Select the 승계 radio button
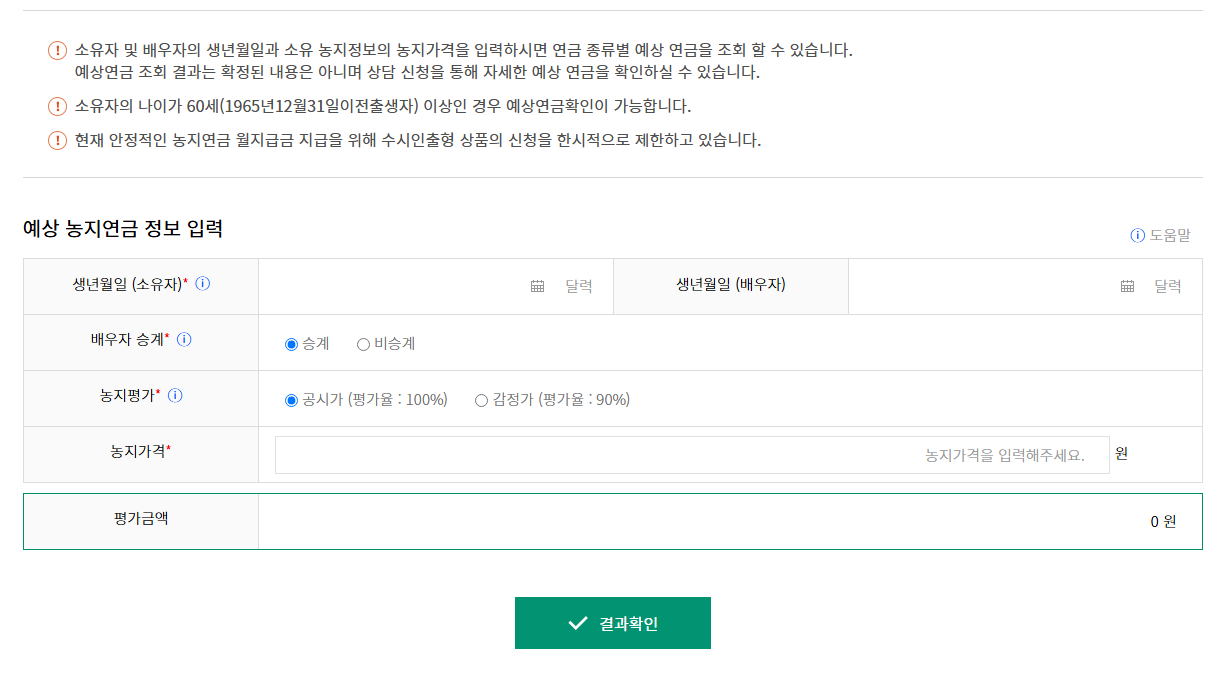 (x=289, y=342)
